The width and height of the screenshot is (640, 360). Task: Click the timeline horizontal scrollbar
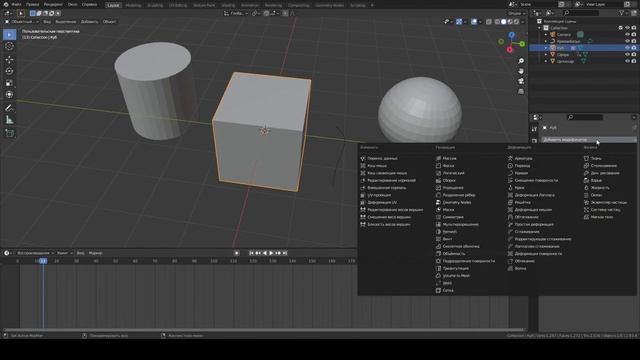click(x=264, y=329)
